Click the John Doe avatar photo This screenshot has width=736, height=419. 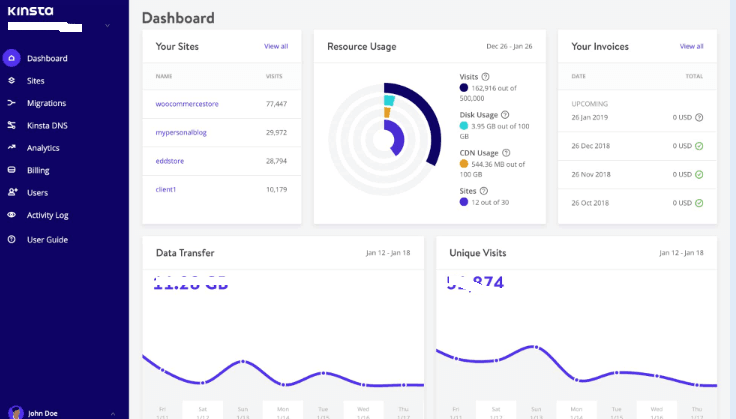pyautogui.click(x=14, y=412)
